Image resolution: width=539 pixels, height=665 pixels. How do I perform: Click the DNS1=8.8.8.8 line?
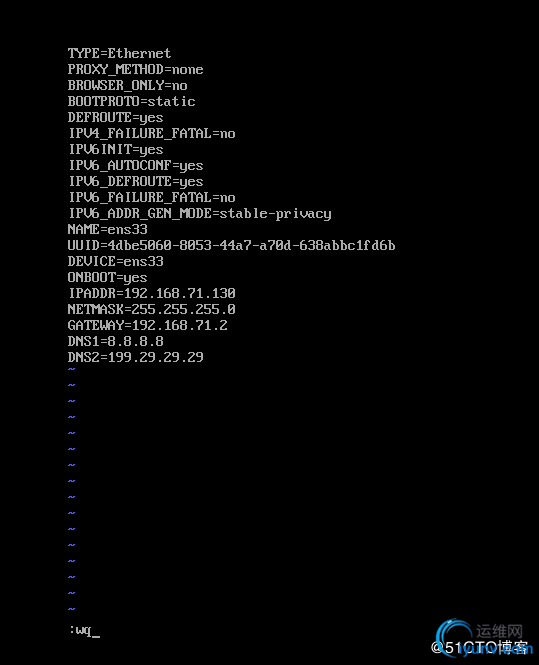pos(115,341)
